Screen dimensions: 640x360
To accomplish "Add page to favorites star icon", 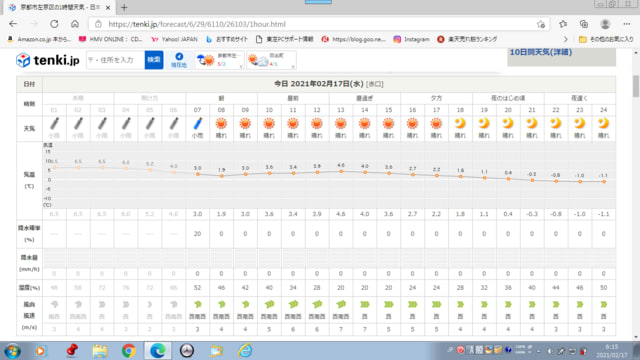I will [541, 24].
